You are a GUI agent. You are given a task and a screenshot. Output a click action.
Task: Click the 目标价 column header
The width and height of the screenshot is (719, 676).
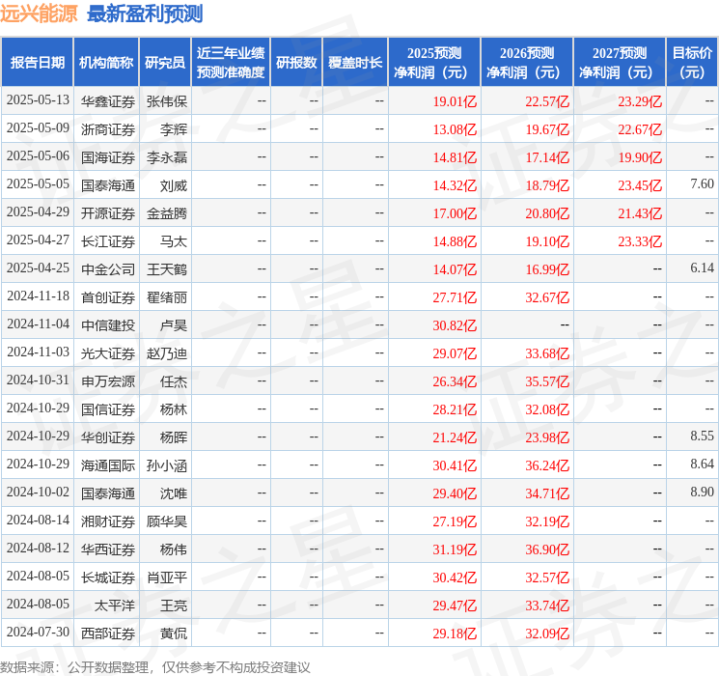(692, 62)
